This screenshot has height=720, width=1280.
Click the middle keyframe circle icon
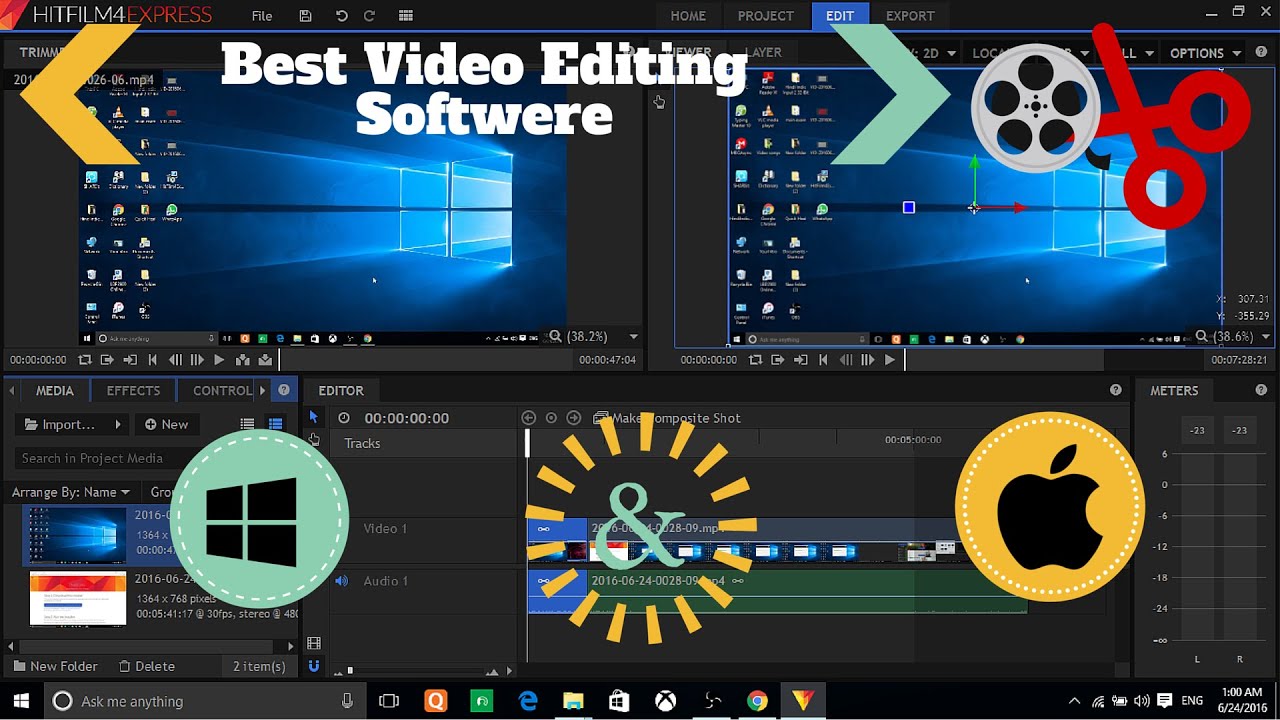(x=551, y=418)
